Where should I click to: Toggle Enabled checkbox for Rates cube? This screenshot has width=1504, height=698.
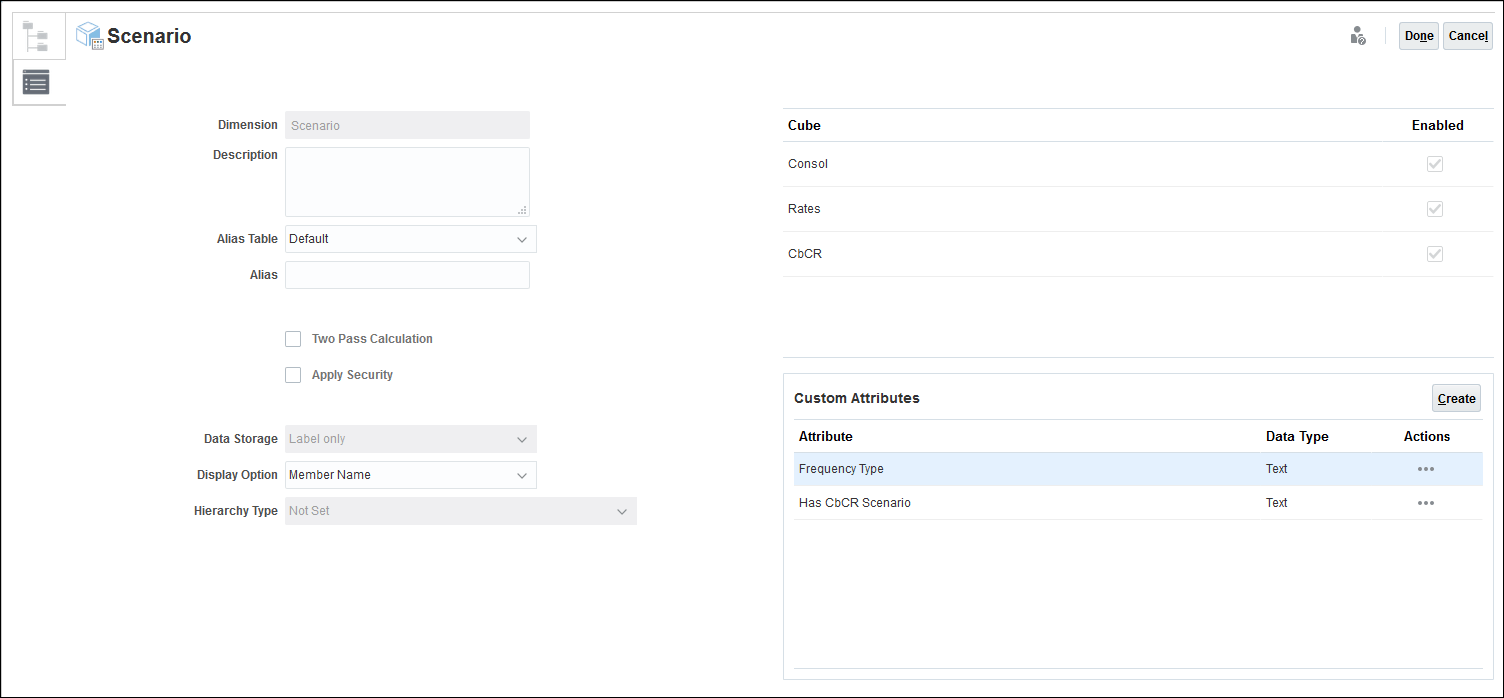pos(1435,209)
